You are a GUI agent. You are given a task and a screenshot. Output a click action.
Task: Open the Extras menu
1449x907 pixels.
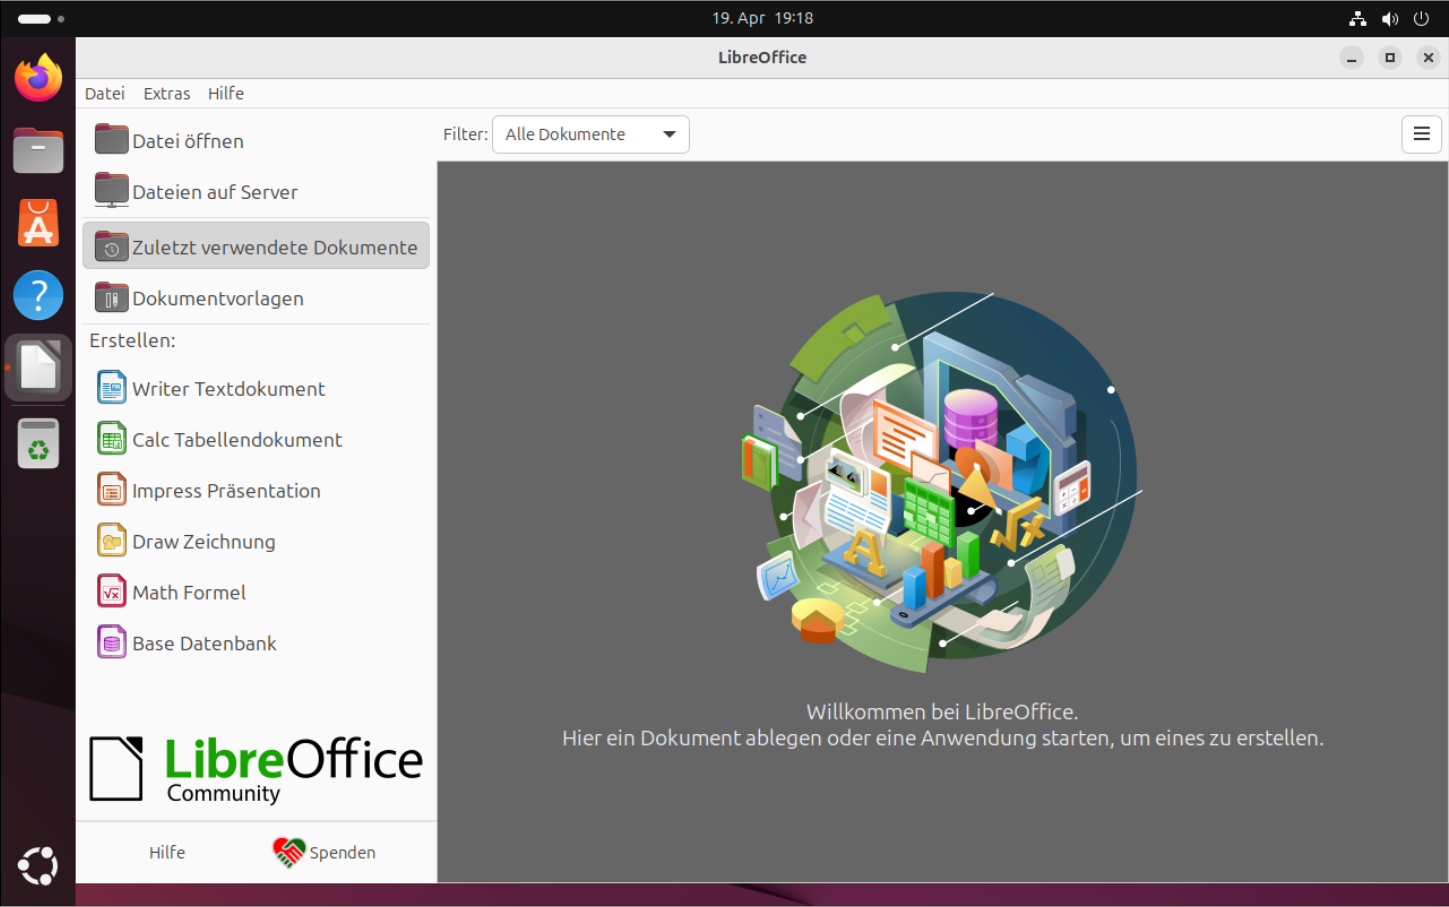pyautogui.click(x=166, y=93)
